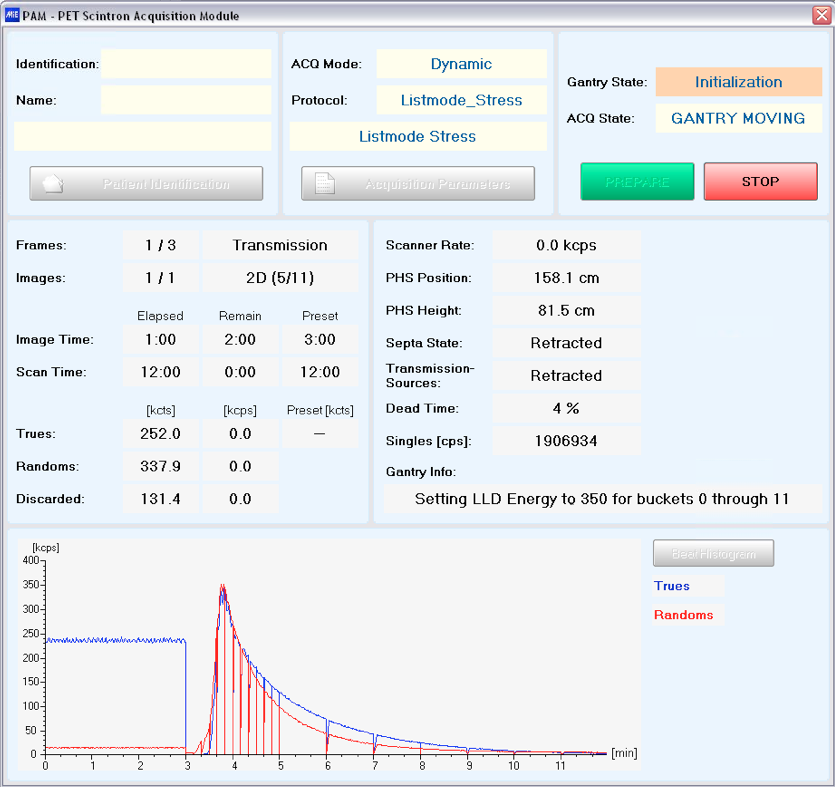Focus the Name input field
The height and width of the screenshot is (787, 835).
(x=186, y=100)
